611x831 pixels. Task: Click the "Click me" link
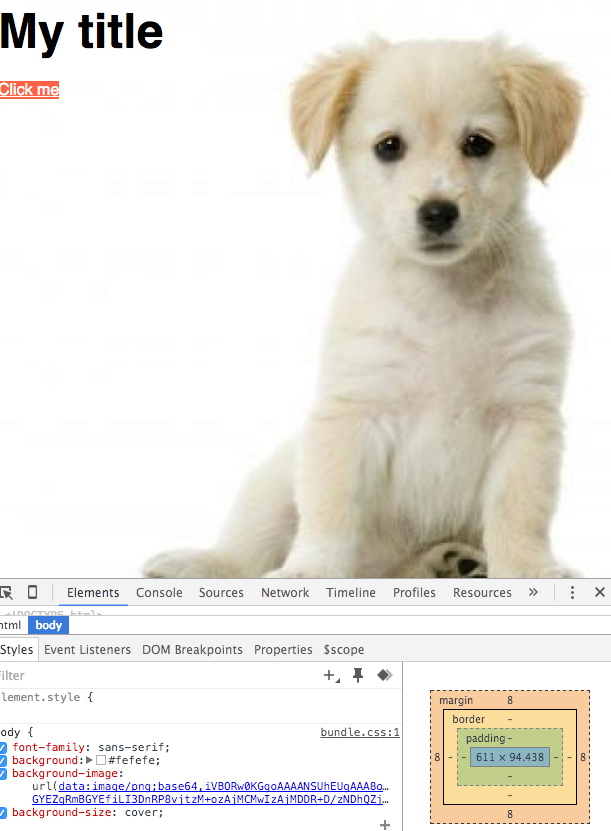point(29,90)
